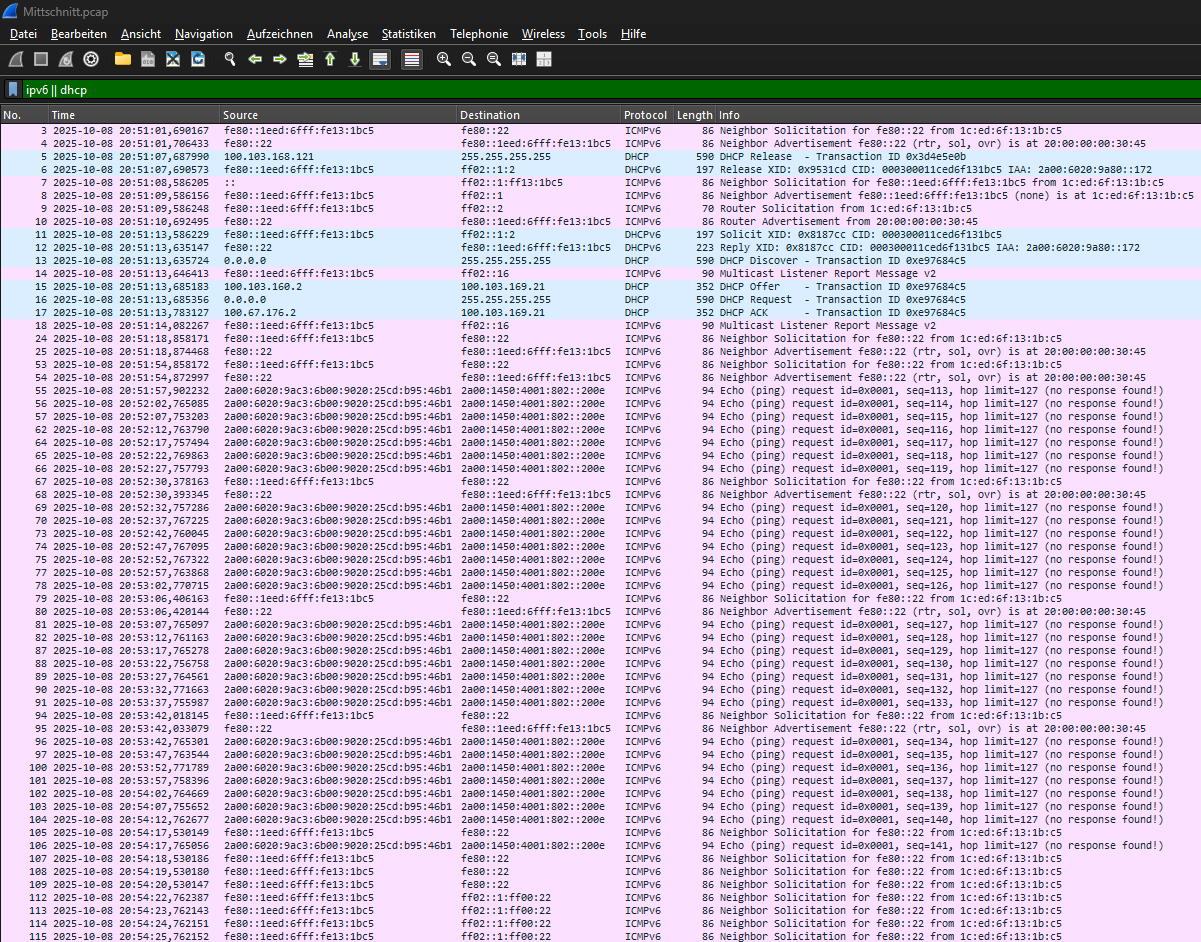Reset text to normal size
Screen dimensions: 1201x942
(494, 59)
